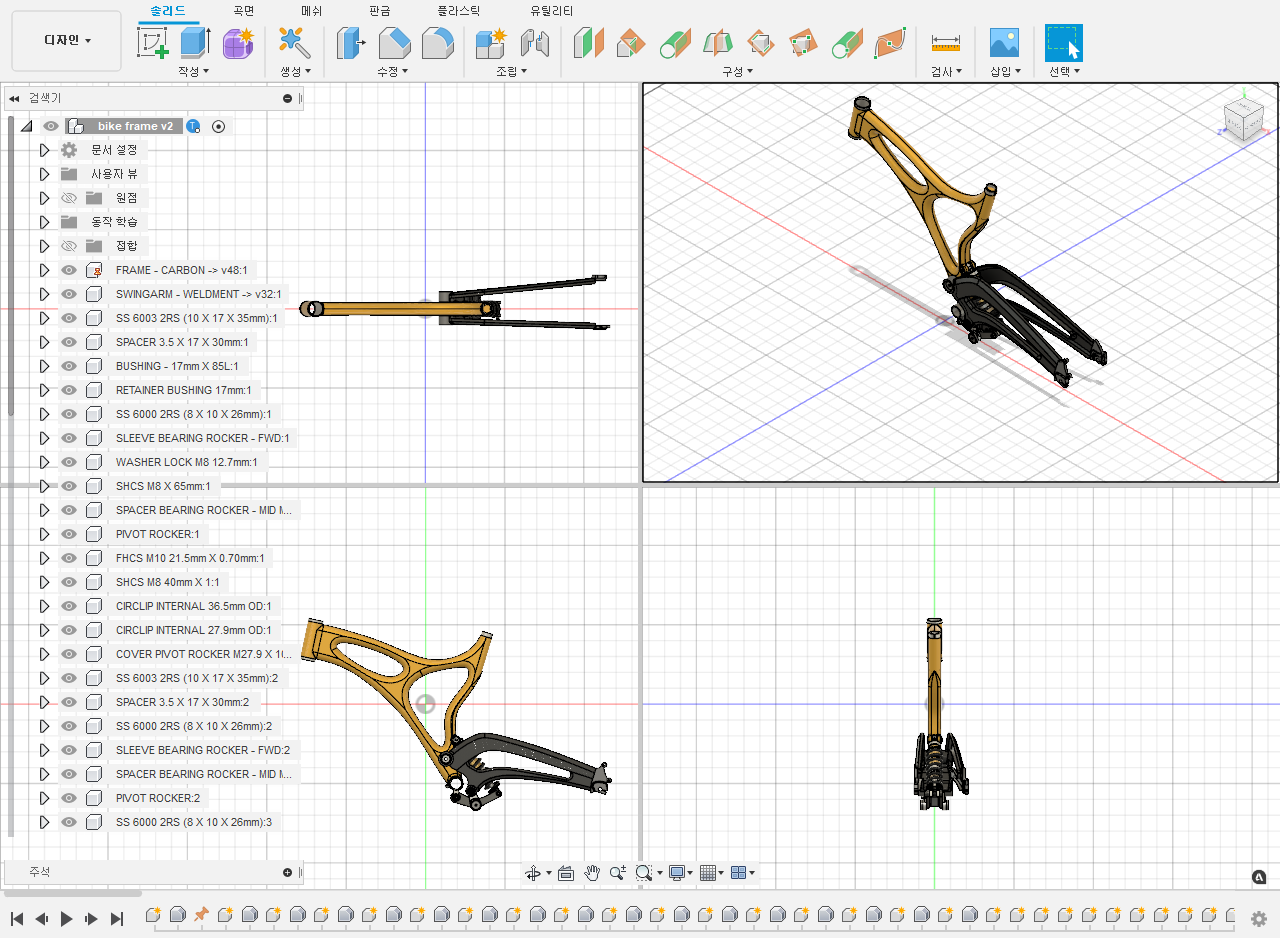1280x938 pixels.
Task: Select the Extrude tool in 작성 group
Action: [195, 44]
